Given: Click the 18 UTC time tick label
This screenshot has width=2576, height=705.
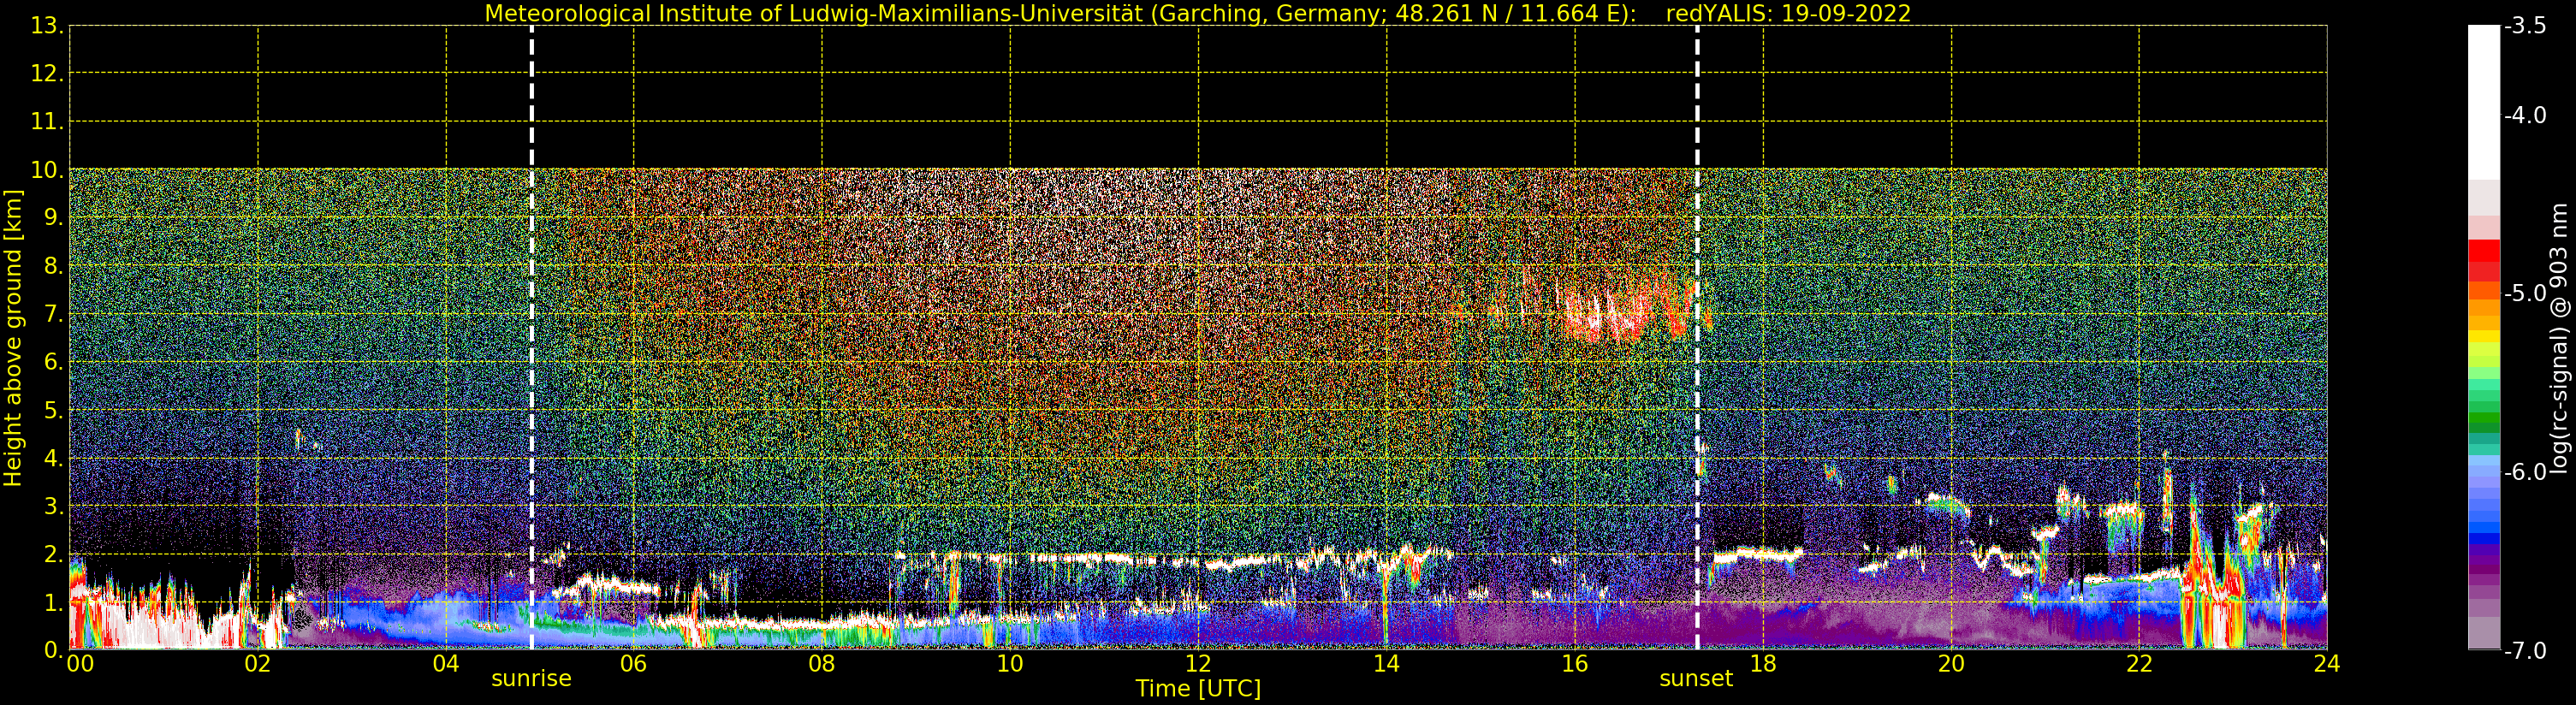Looking at the screenshot, I should point(1763,664).
